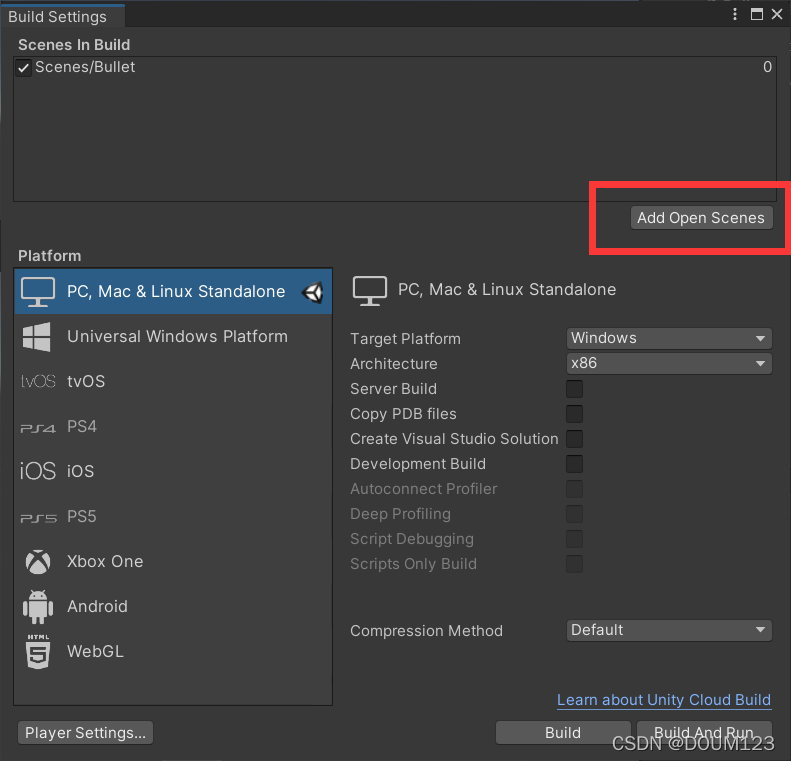This screenshot has height=761, width=791.
Task: Open the Architecture x86 dropdown
Action: (669, 363)
